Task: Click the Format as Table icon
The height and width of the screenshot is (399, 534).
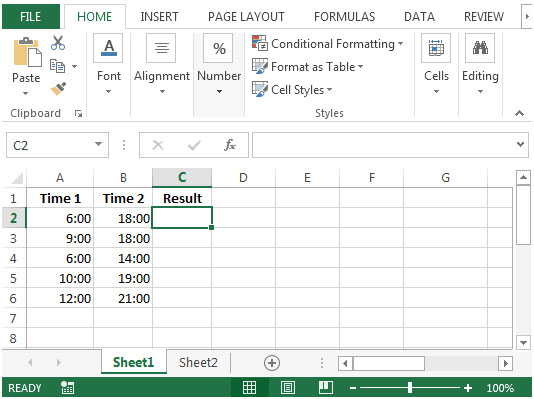Action: click(260, 66)
